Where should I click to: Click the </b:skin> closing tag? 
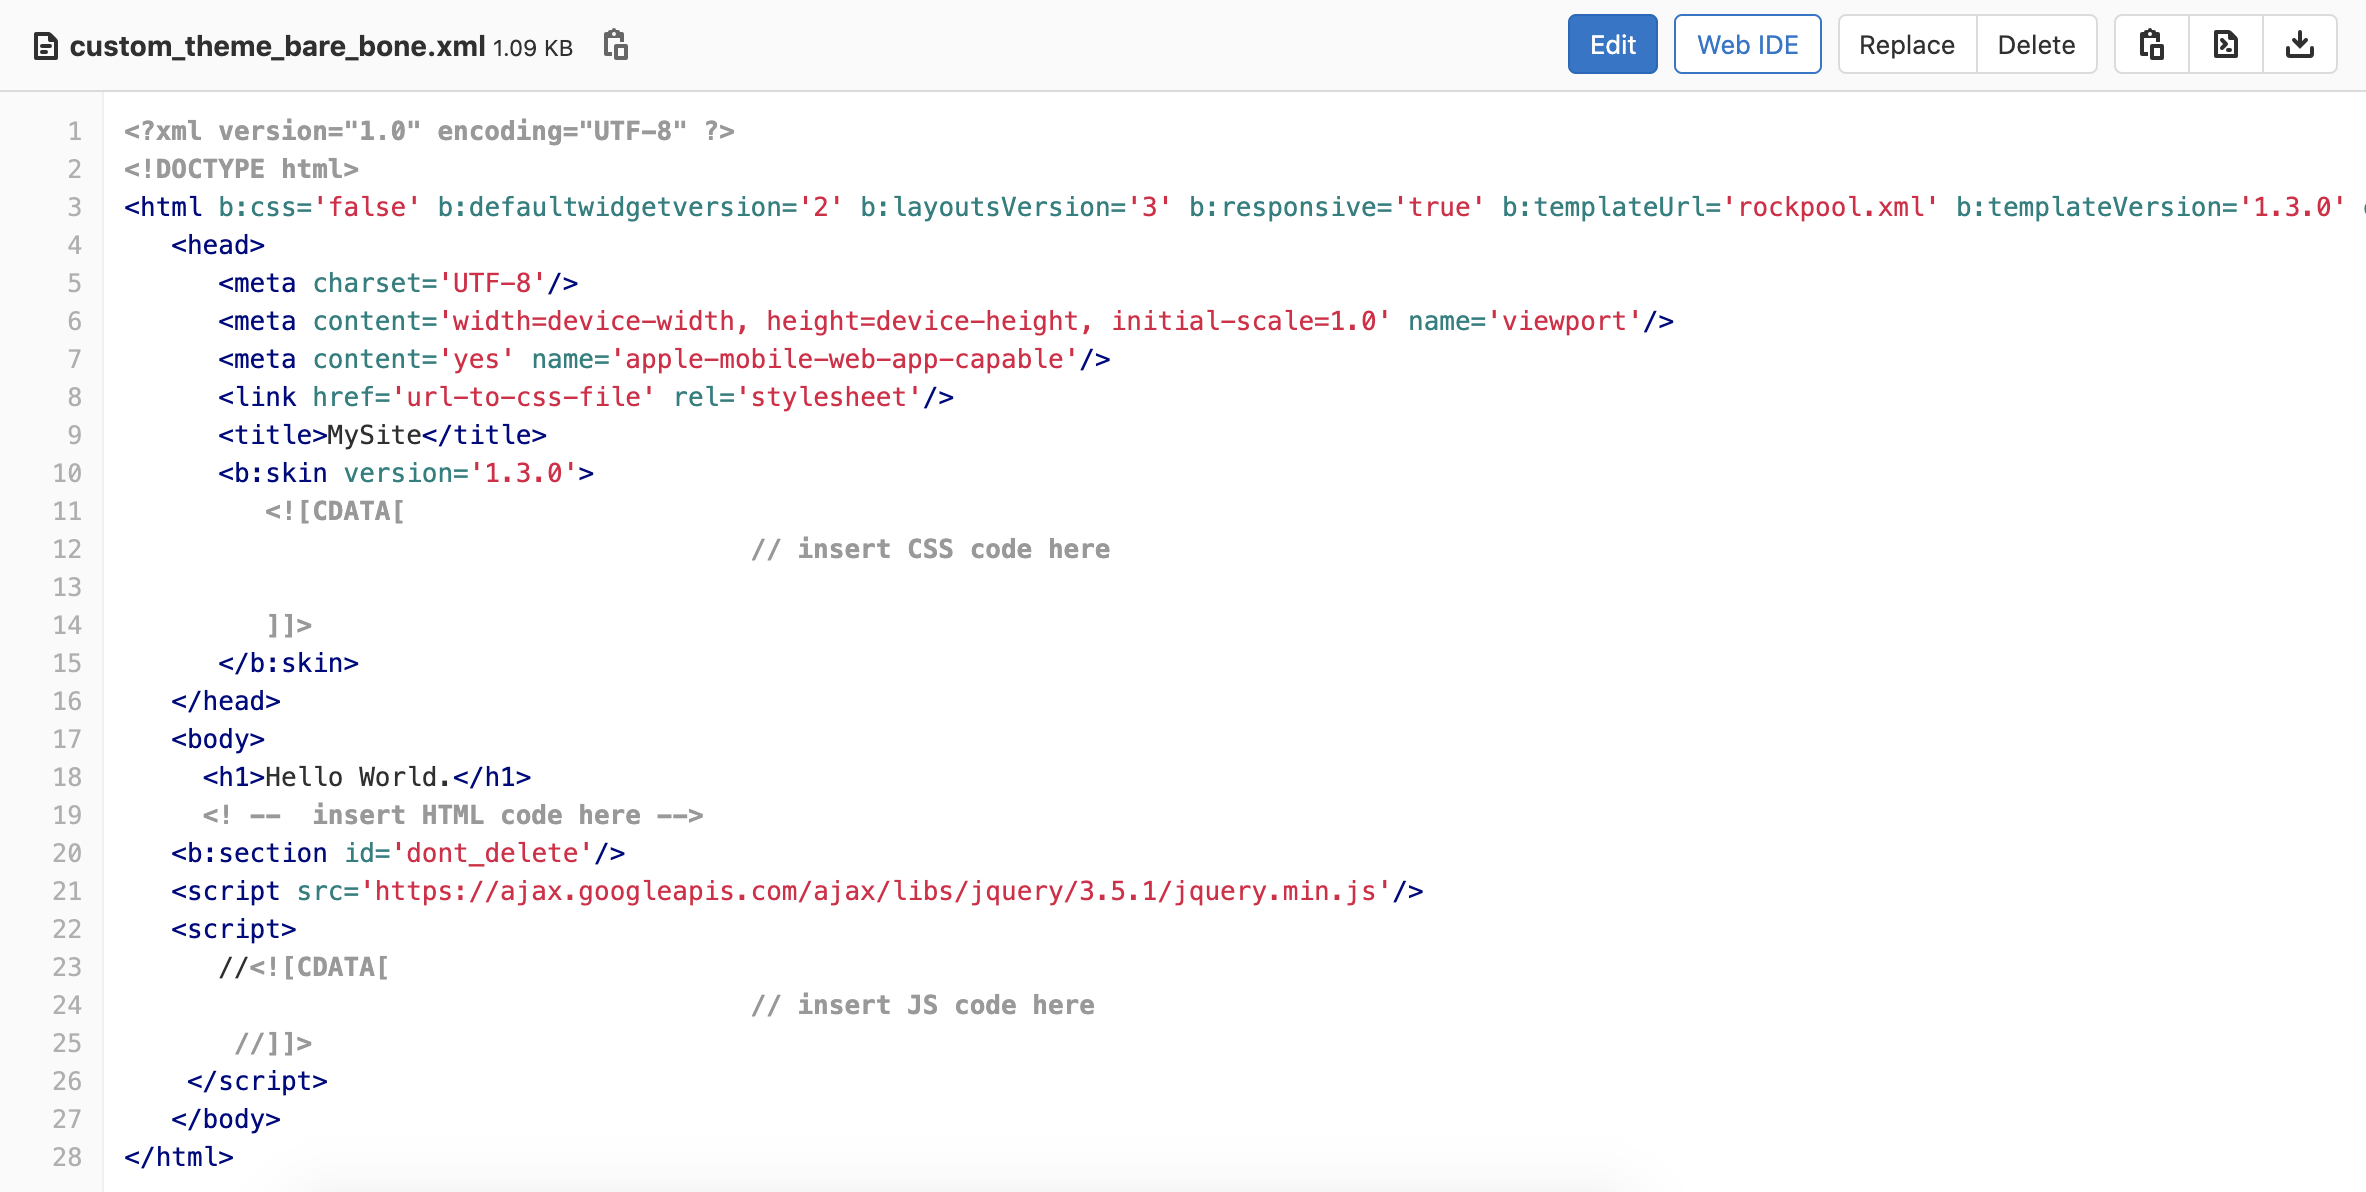tap(288, 663)
